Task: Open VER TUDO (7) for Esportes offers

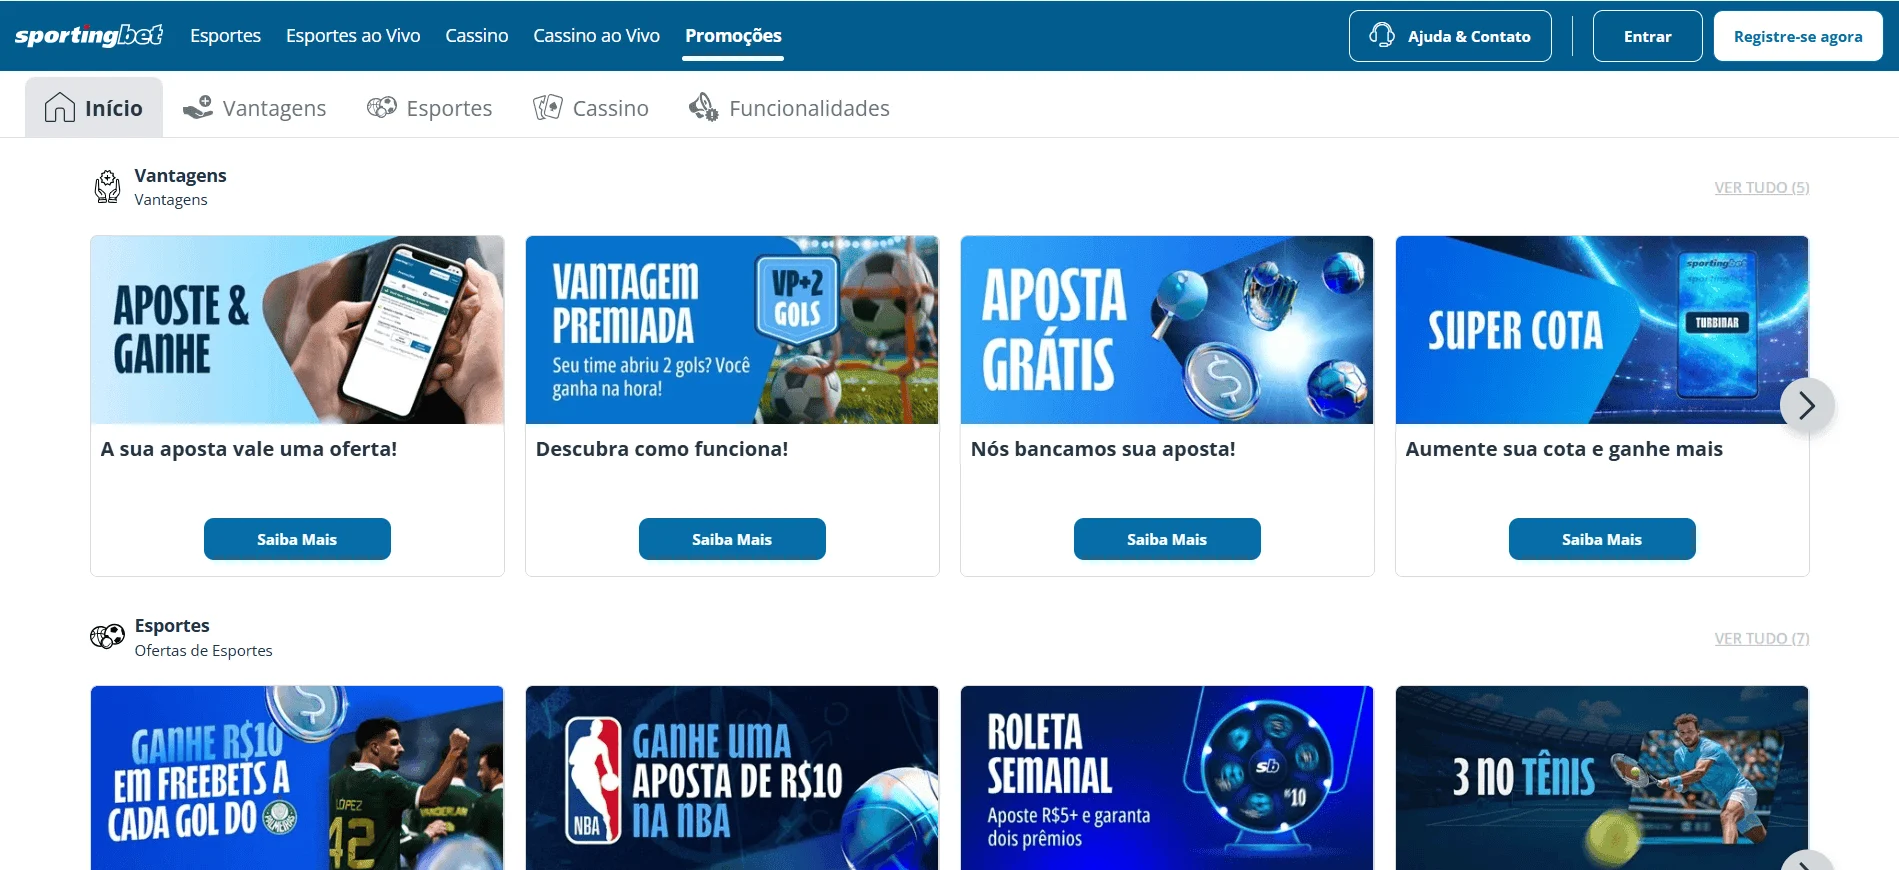Action: pos(1761,639)
